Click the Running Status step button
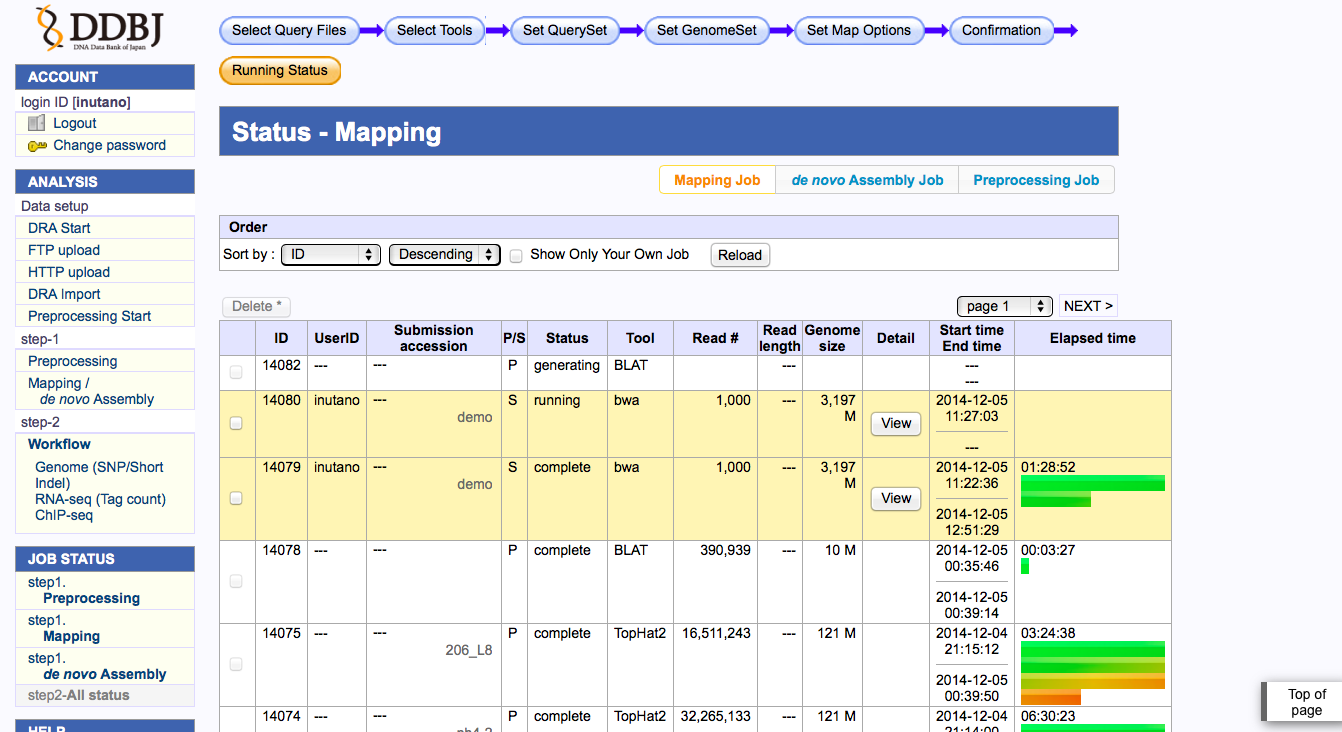Viewport: 1342px width, 732px height. tap(280, 70)
